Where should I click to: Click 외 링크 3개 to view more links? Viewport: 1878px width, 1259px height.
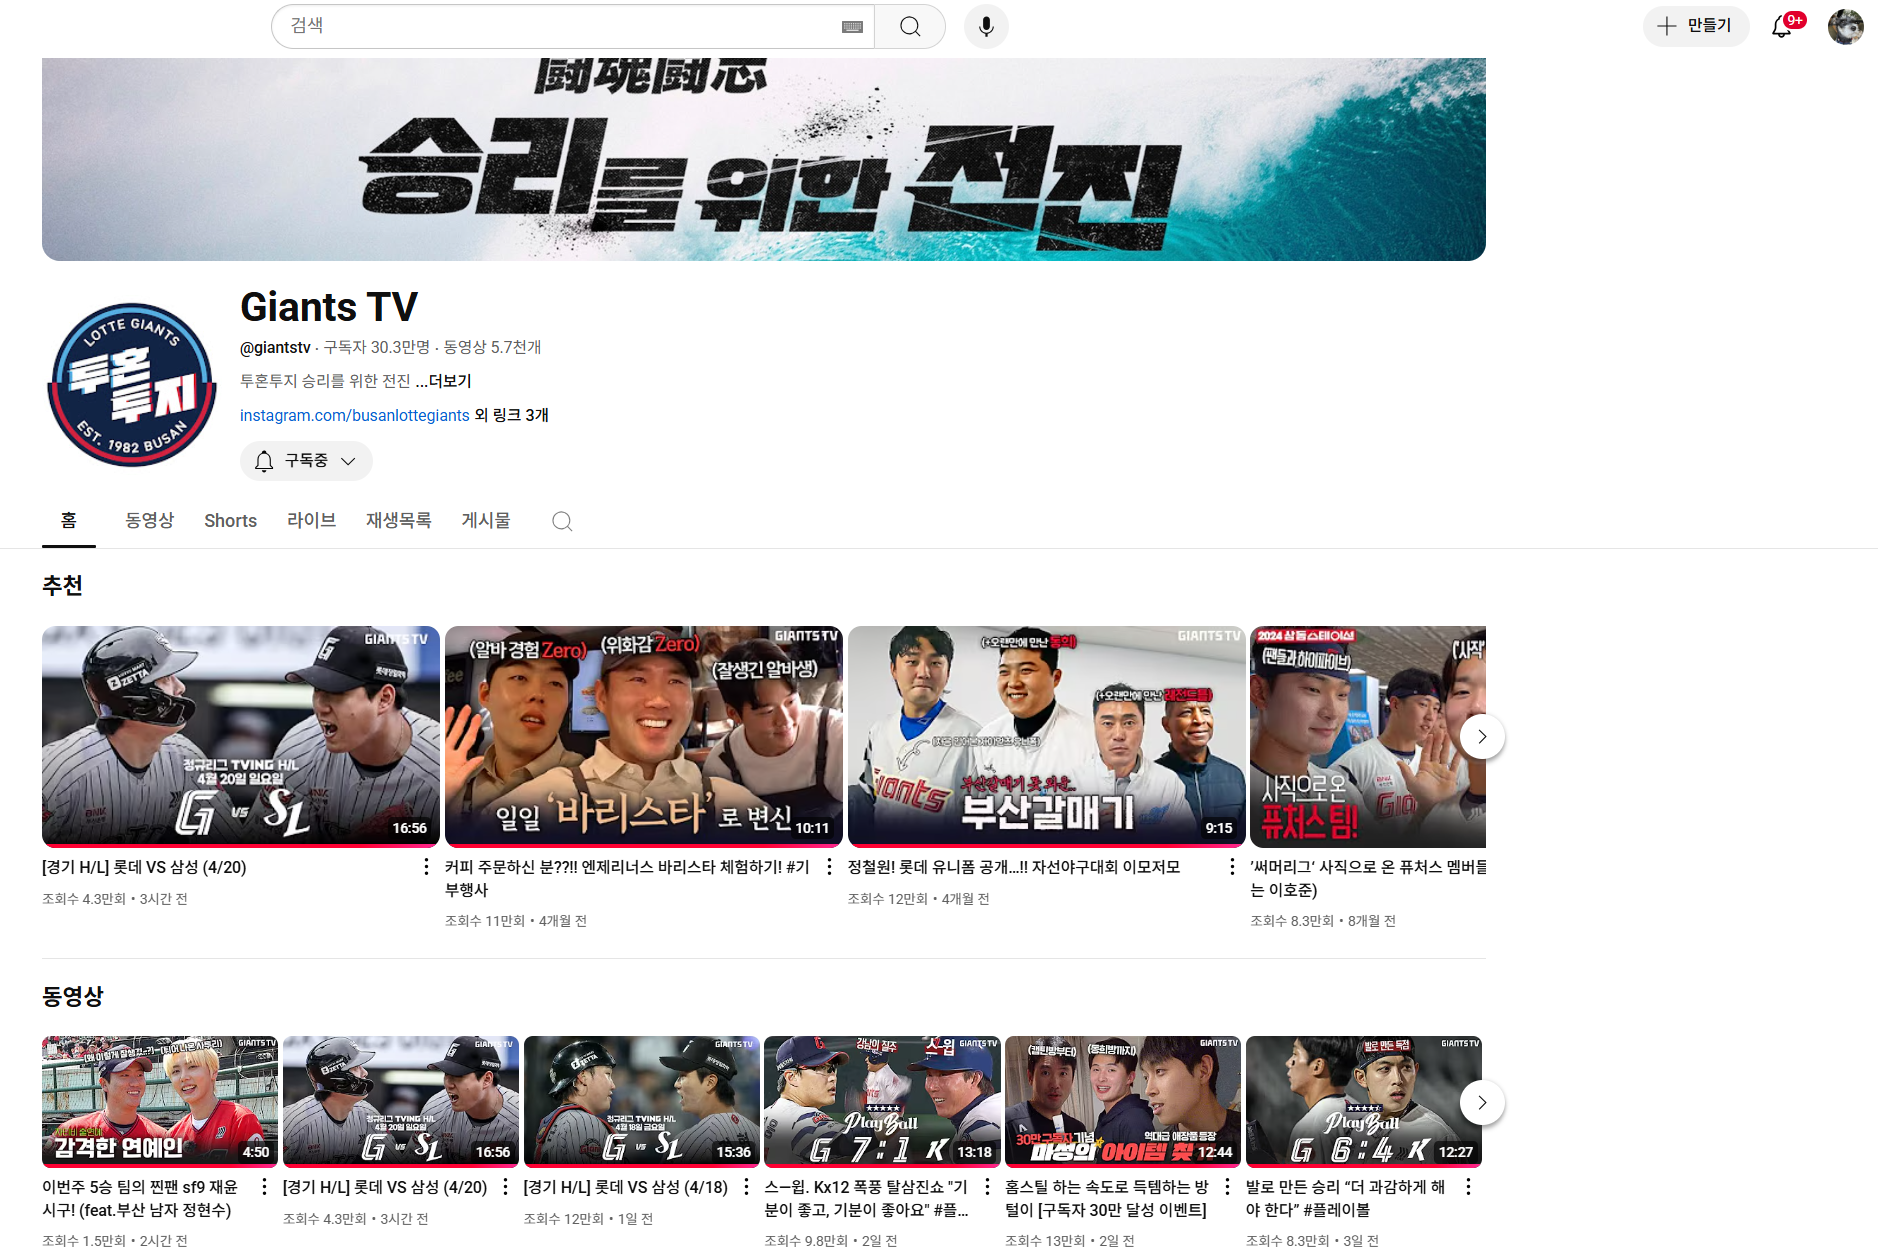click(511, 415)
